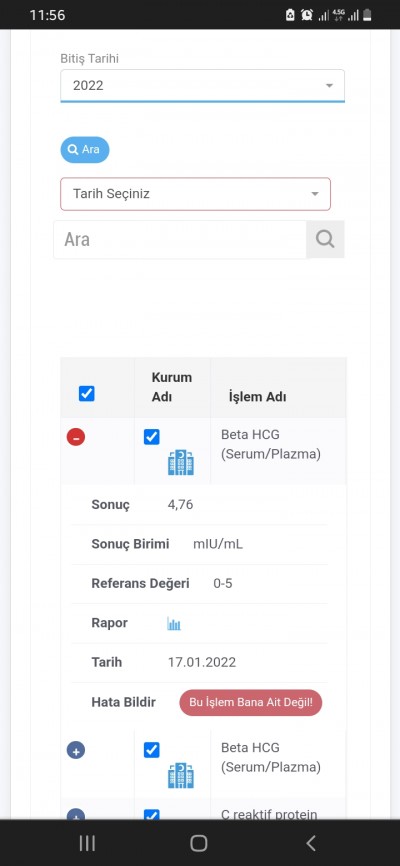Toggle the C reaktif protein row checkbox
The width and height of the screenshot is (400, 866).
tap(151, 815)
